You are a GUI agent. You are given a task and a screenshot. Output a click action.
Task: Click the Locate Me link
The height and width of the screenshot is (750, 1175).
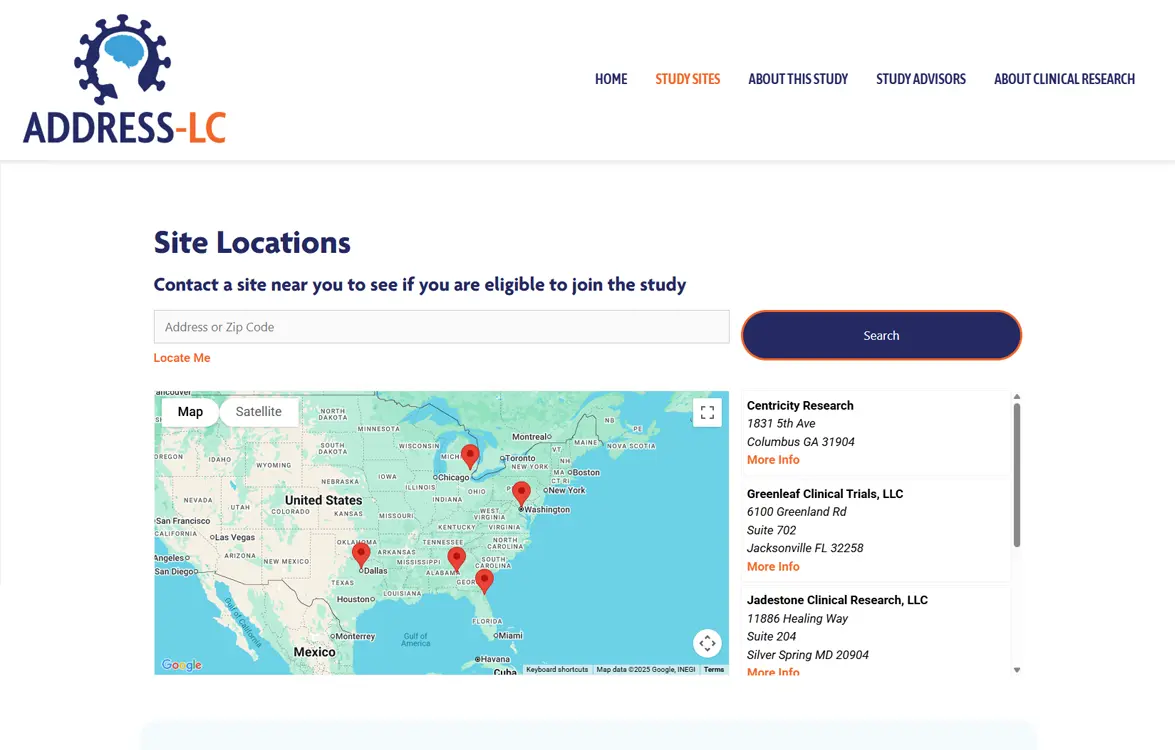click(x=182, y=358)
